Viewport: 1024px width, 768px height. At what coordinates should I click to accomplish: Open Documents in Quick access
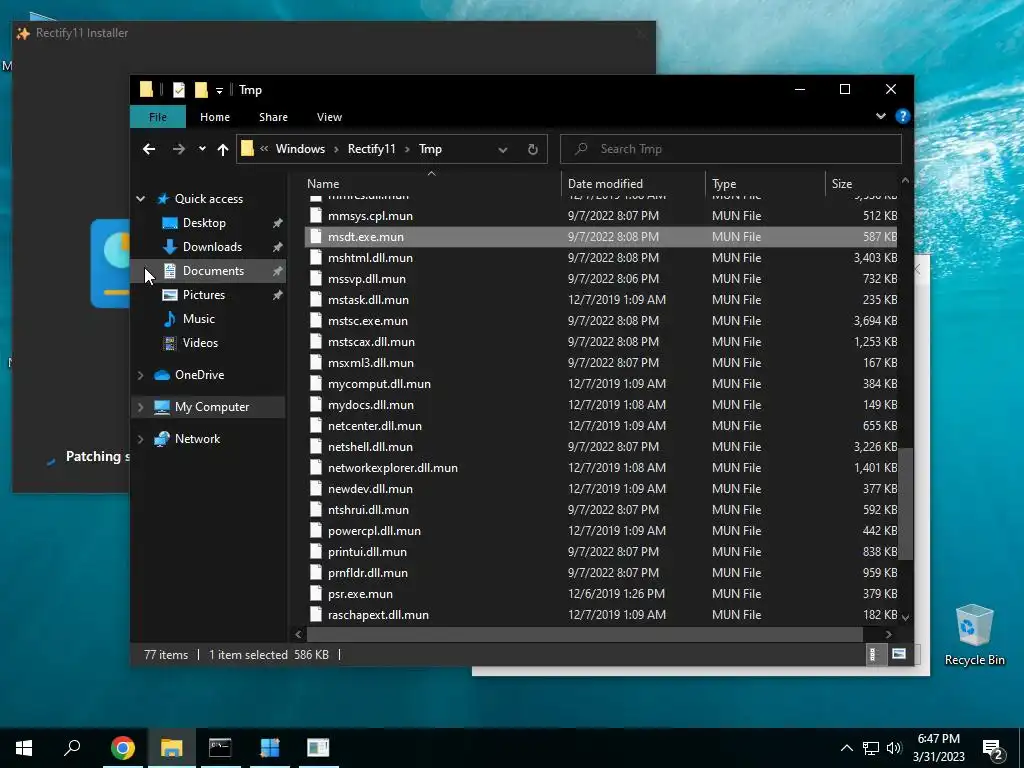tap(213, 270)
